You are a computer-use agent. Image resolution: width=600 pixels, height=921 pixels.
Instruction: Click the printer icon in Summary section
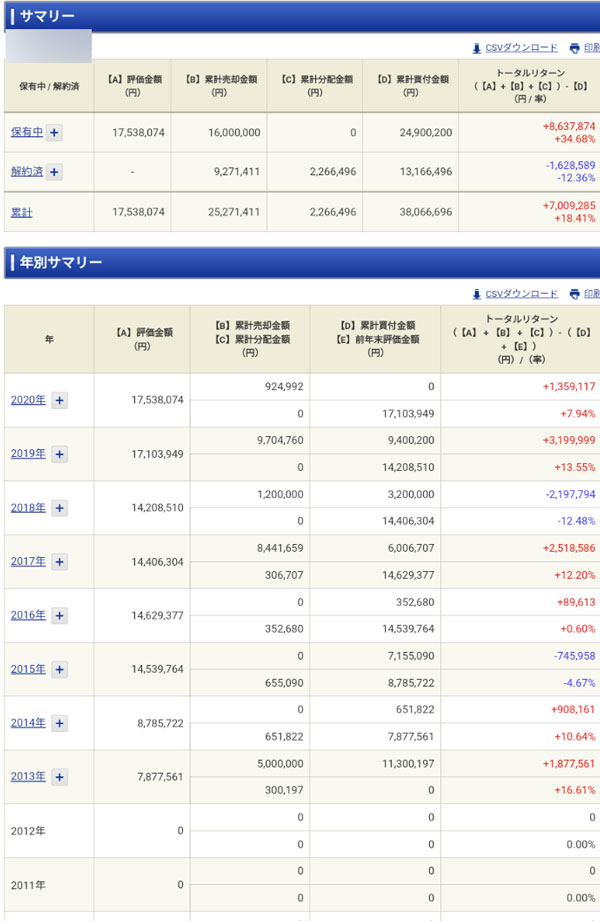point(574,48)
